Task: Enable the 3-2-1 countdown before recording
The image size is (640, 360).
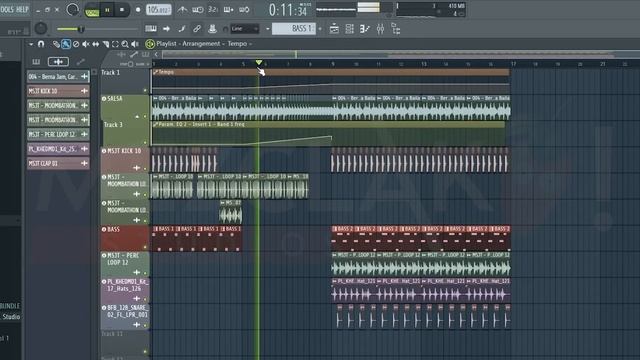Action: [x=213, y=9]
